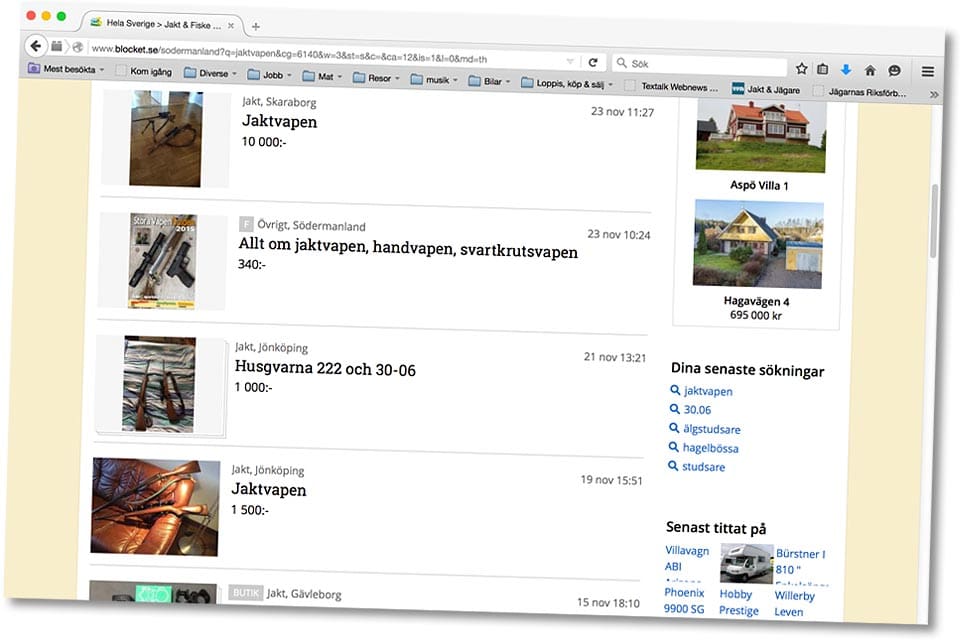
Task: Click the magnifier icon beside älgstudsare
Action: pos(674,428)
